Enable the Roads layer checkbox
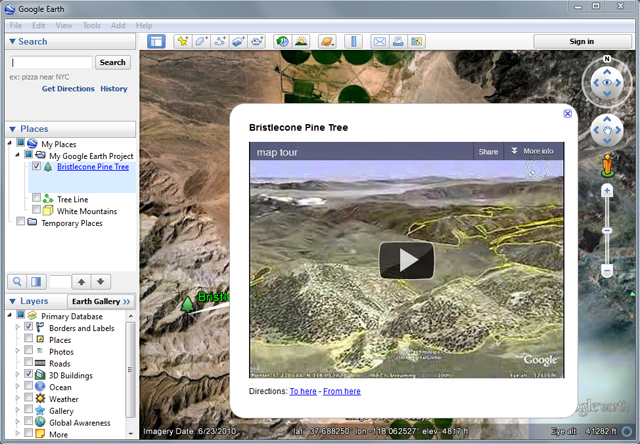 click(28, 364)
